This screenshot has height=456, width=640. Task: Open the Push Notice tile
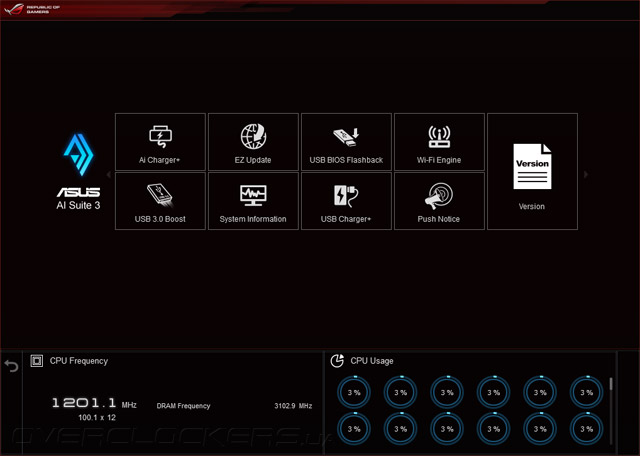click(x=439, y=201)
